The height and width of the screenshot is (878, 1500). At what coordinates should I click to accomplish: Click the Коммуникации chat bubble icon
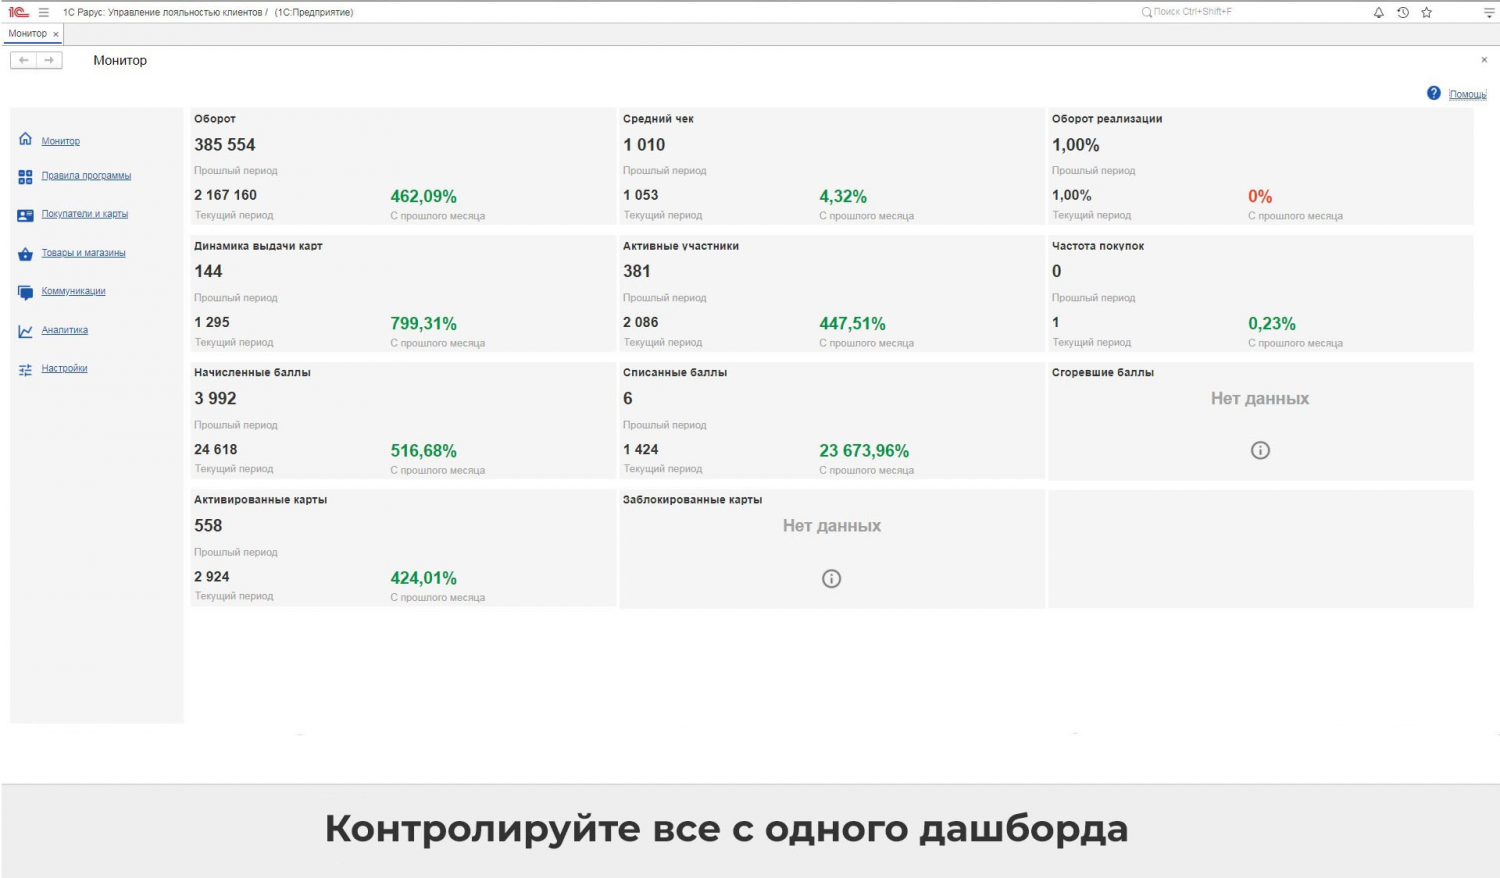(x=25, y=292)
